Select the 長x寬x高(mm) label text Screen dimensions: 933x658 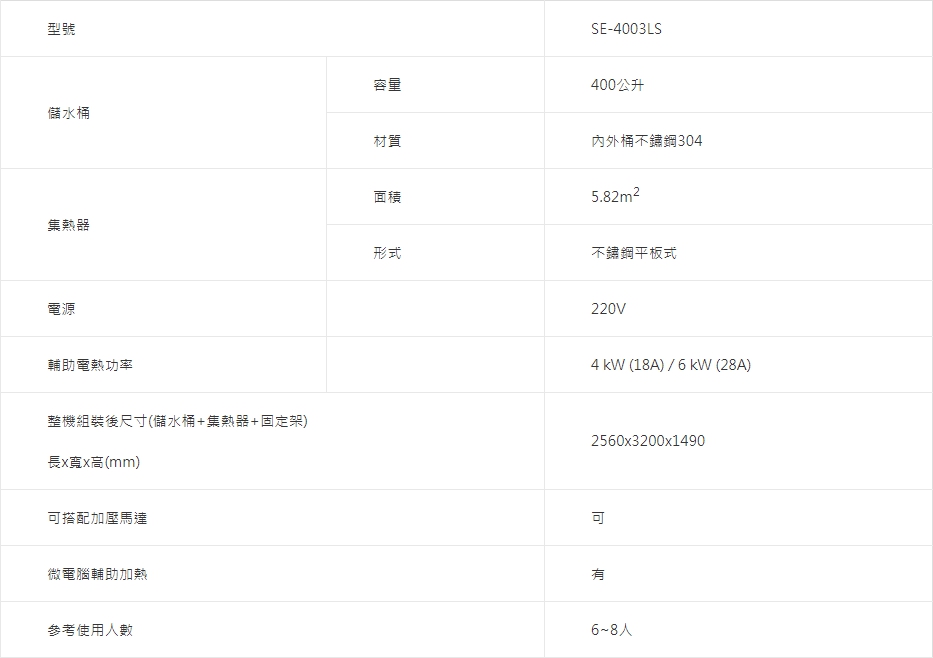pyautogui.click(x=94, y=462)
